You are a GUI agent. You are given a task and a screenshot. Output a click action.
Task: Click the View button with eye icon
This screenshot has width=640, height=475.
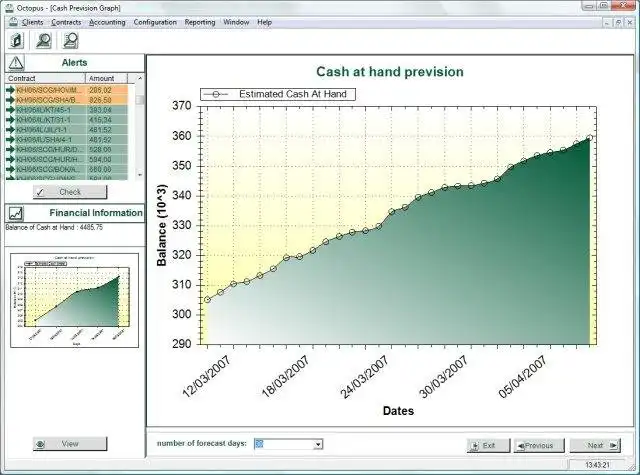(x=70, y=444)
